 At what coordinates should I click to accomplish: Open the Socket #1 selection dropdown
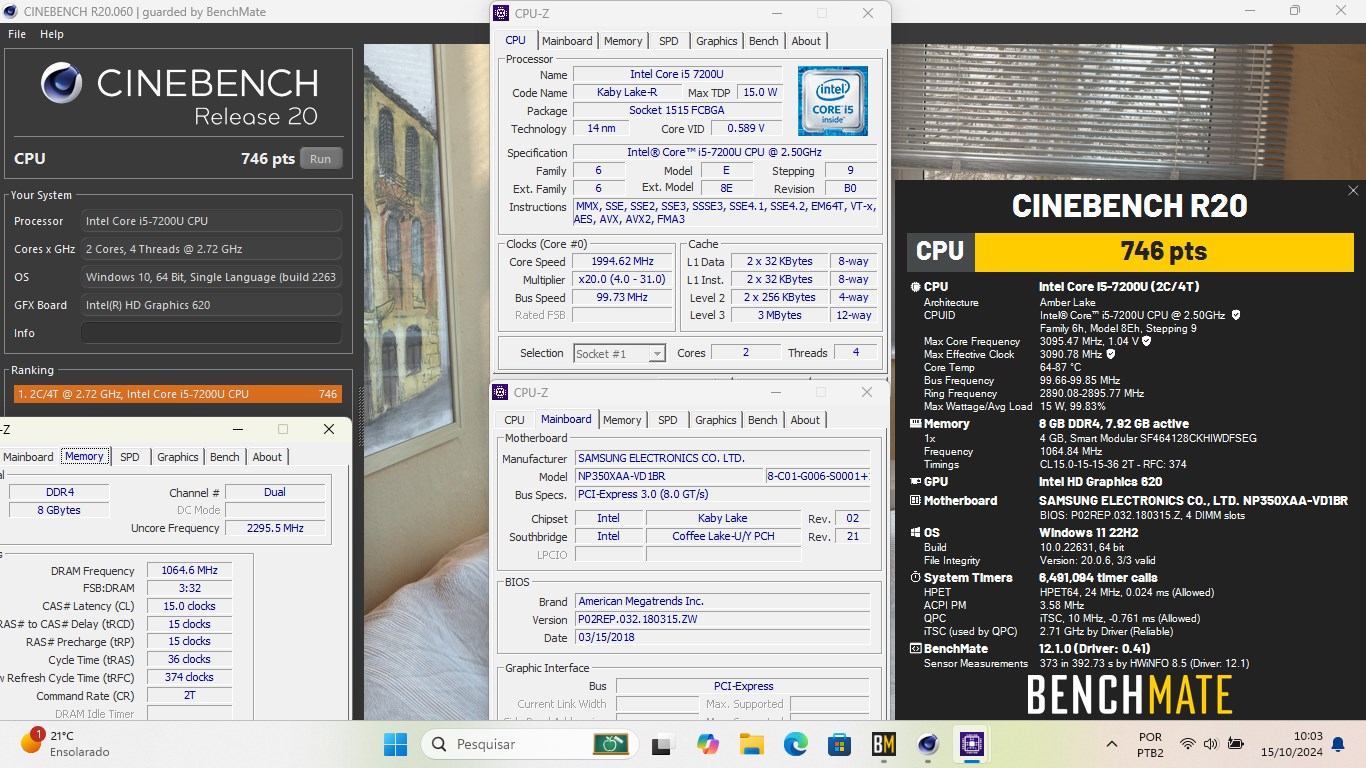pos(620,353)
